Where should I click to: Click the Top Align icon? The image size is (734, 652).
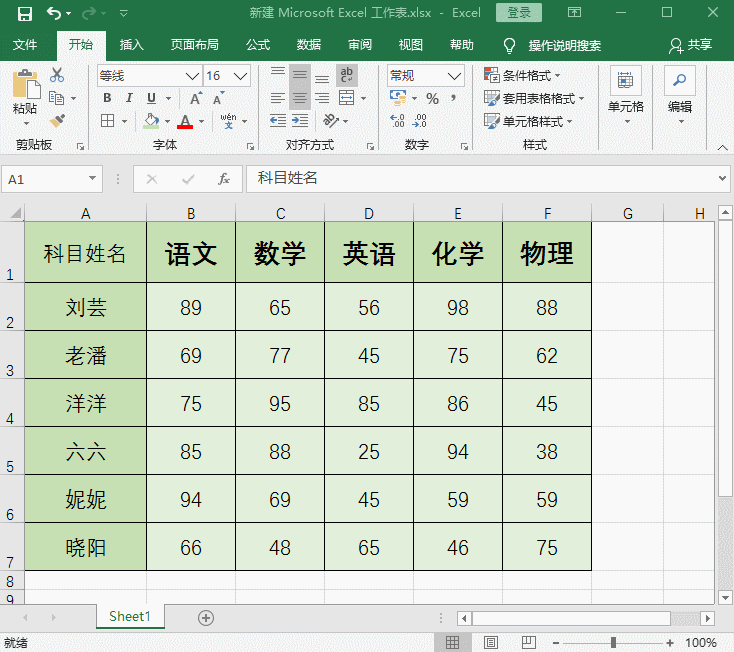278,74
